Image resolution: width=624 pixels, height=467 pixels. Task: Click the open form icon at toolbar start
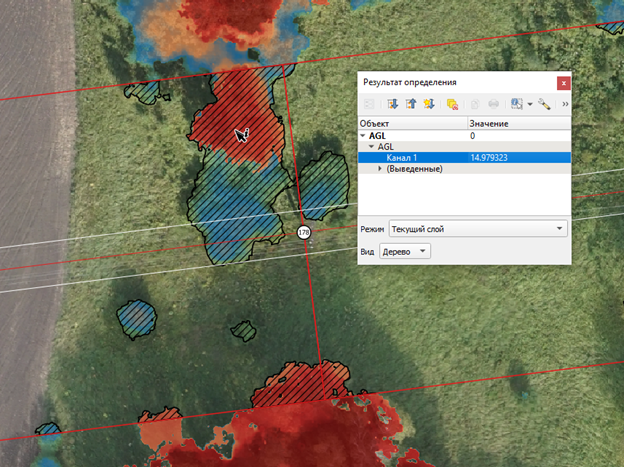[x=370, y=103]
